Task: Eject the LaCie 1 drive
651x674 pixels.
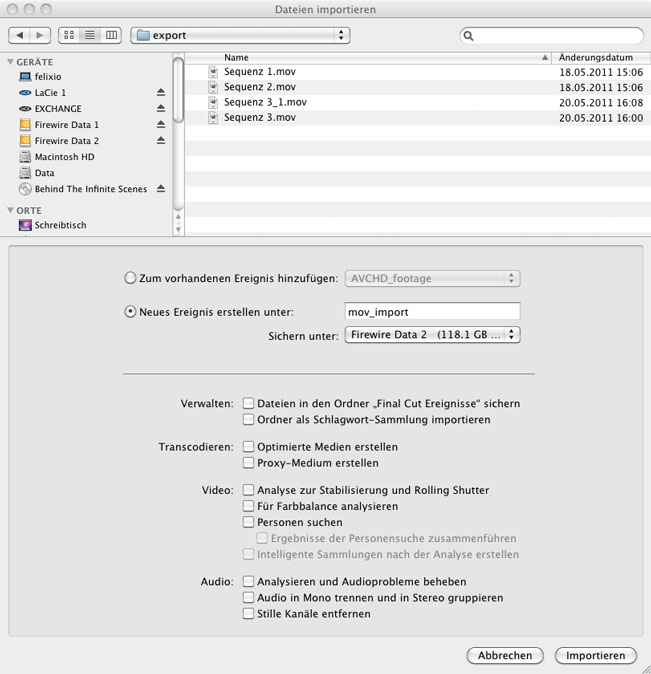Action: [161, 92]
